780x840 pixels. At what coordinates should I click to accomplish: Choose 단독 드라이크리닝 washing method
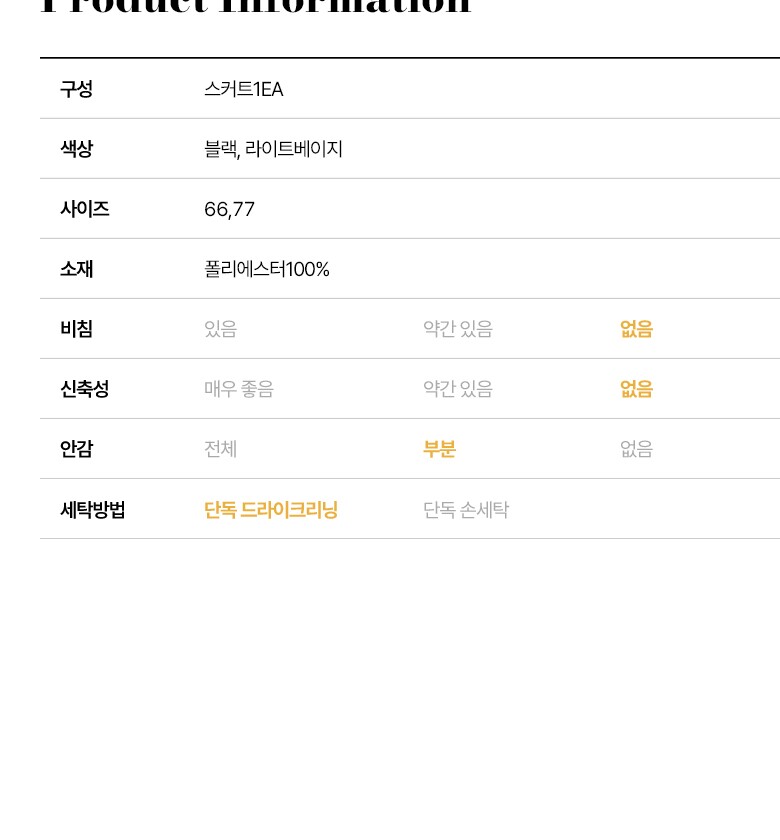(x=271, y=510)
